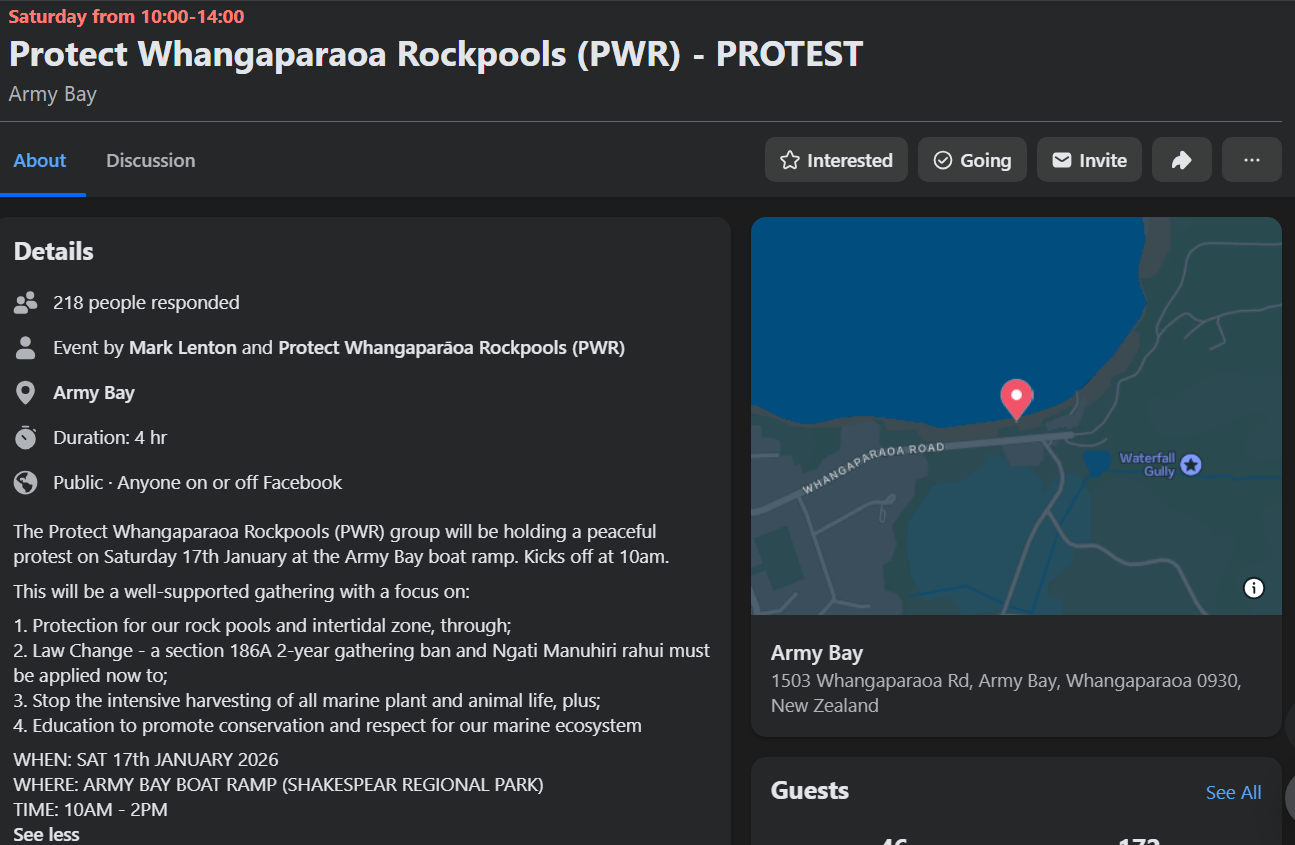The height and width of the screenshot is (845, 1295).
Task: Click the checkmark icon on Going button
Action: [x=942, y=160]
